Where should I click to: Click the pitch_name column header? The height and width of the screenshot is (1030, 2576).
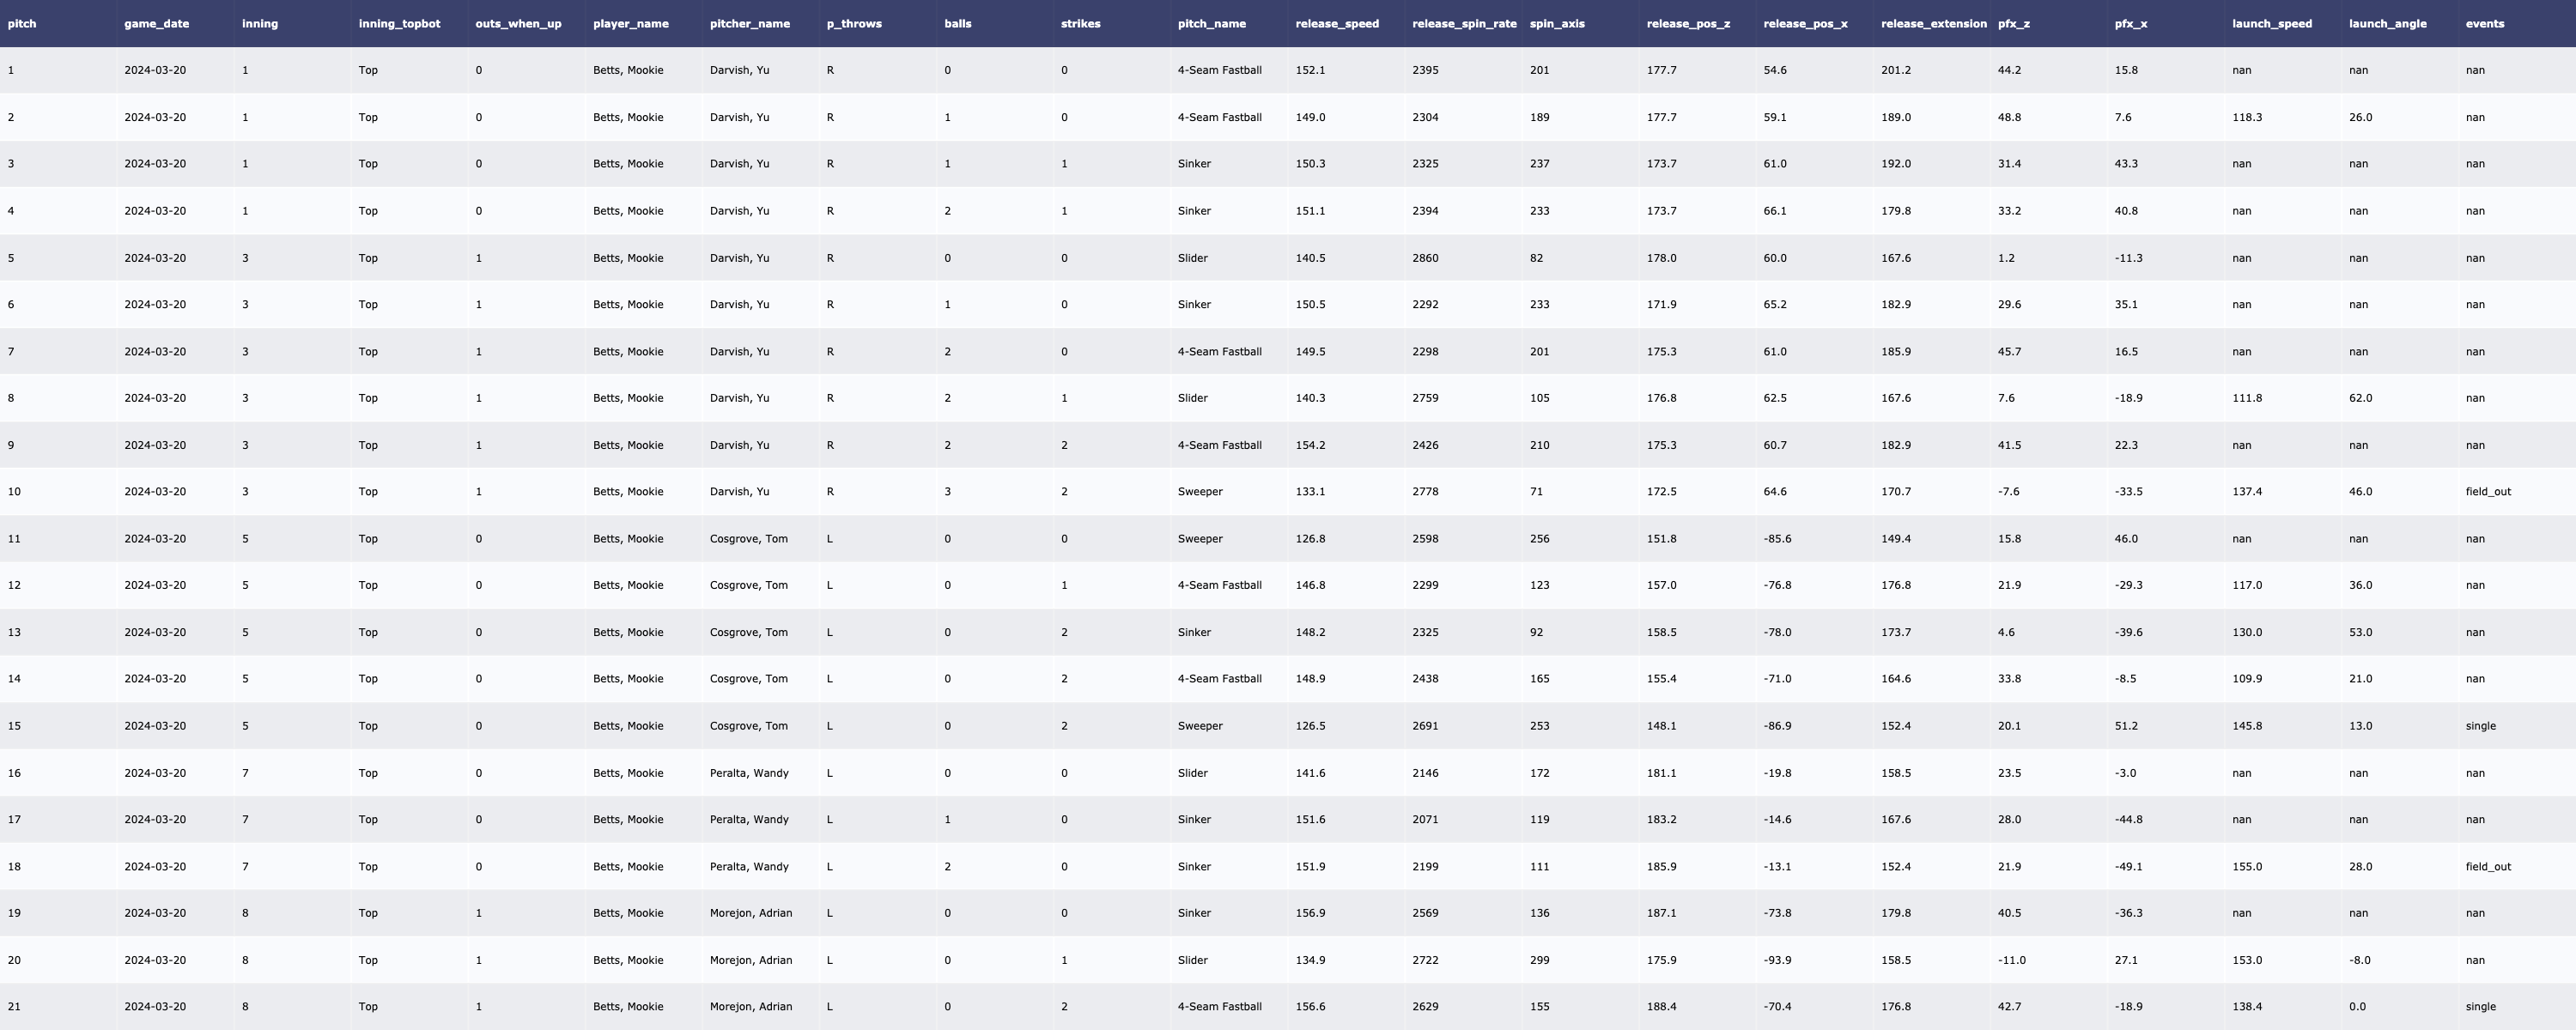1211,23
